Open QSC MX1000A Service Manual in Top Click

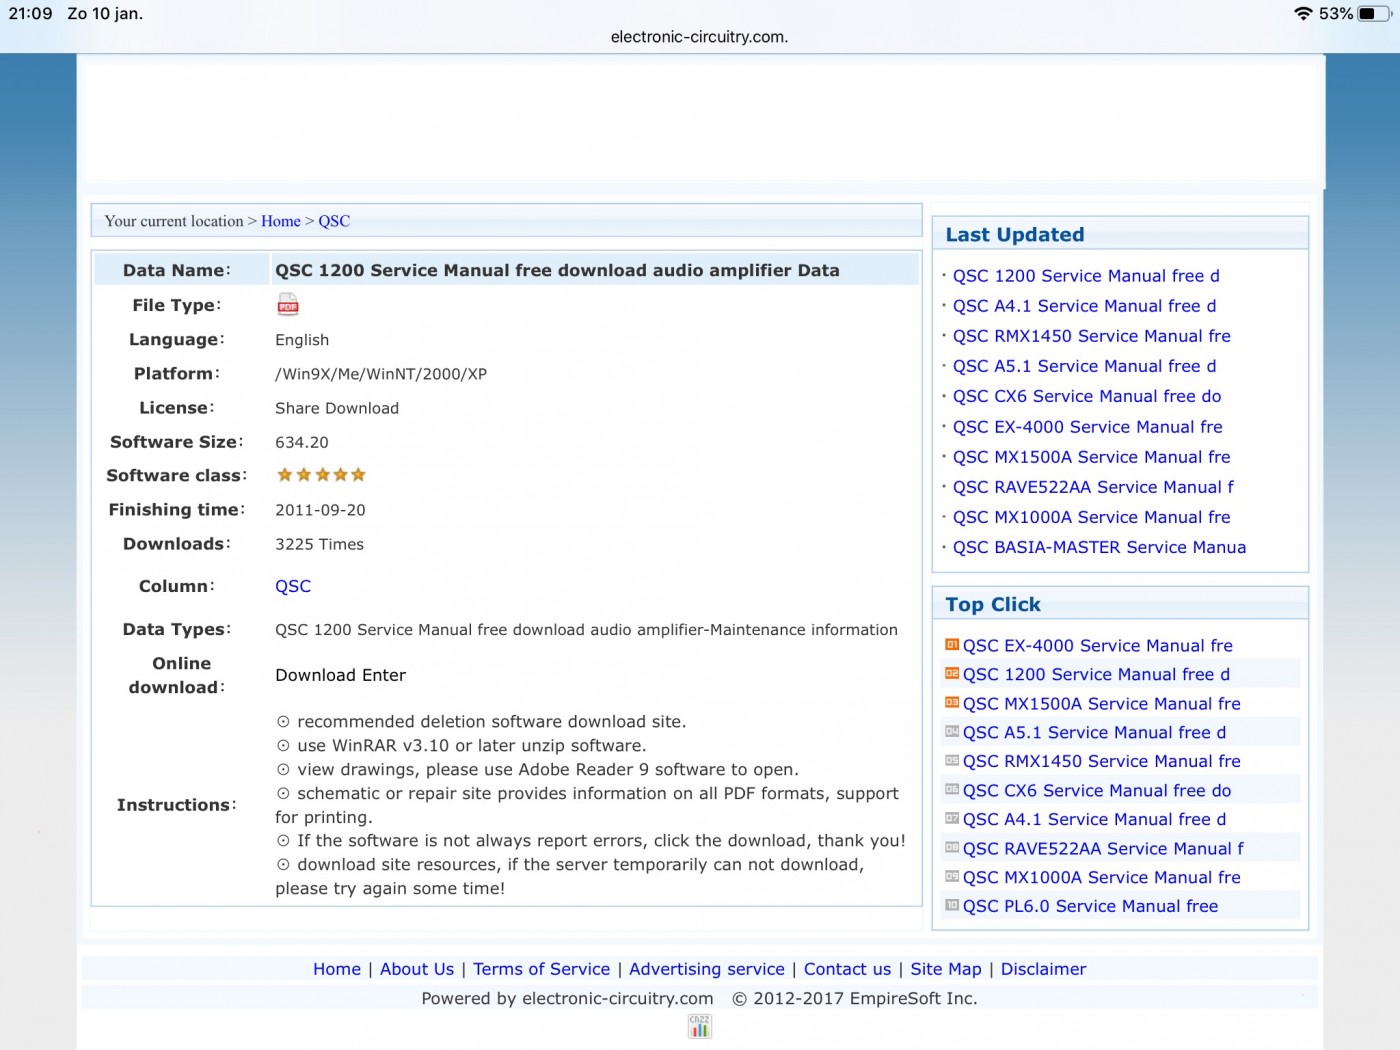click(x=1101, y=877)
